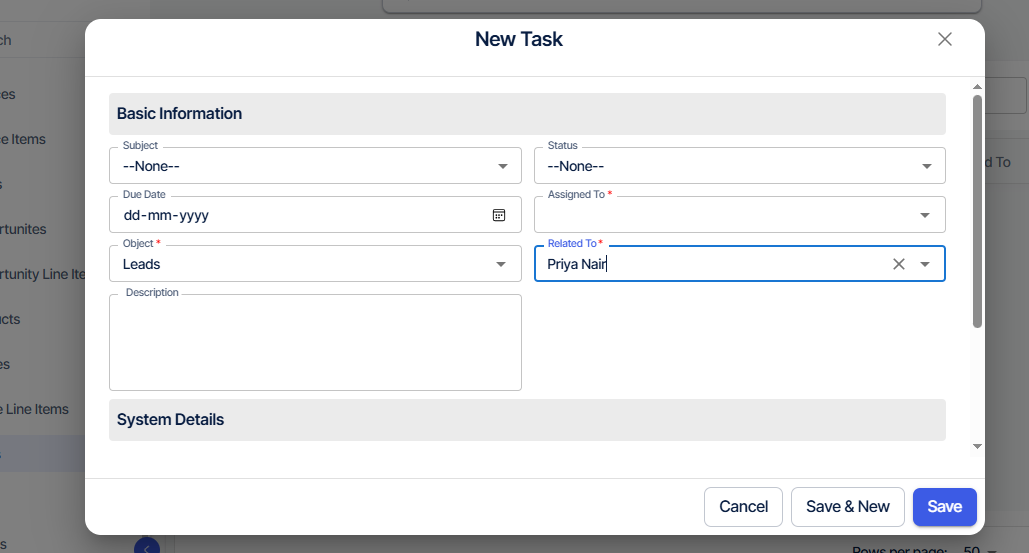Open the Status dropdown

pyautogui.click(x=740, y=166)
